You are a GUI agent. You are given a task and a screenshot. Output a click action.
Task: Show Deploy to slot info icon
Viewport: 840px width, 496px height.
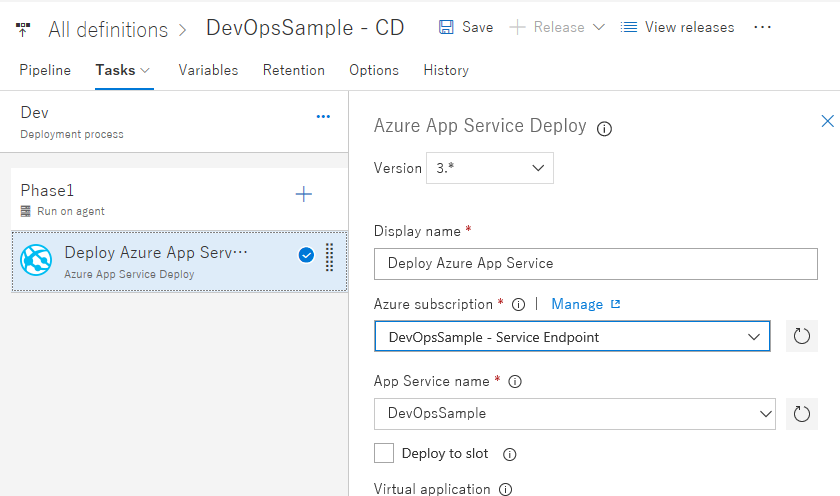coord(509,454)
